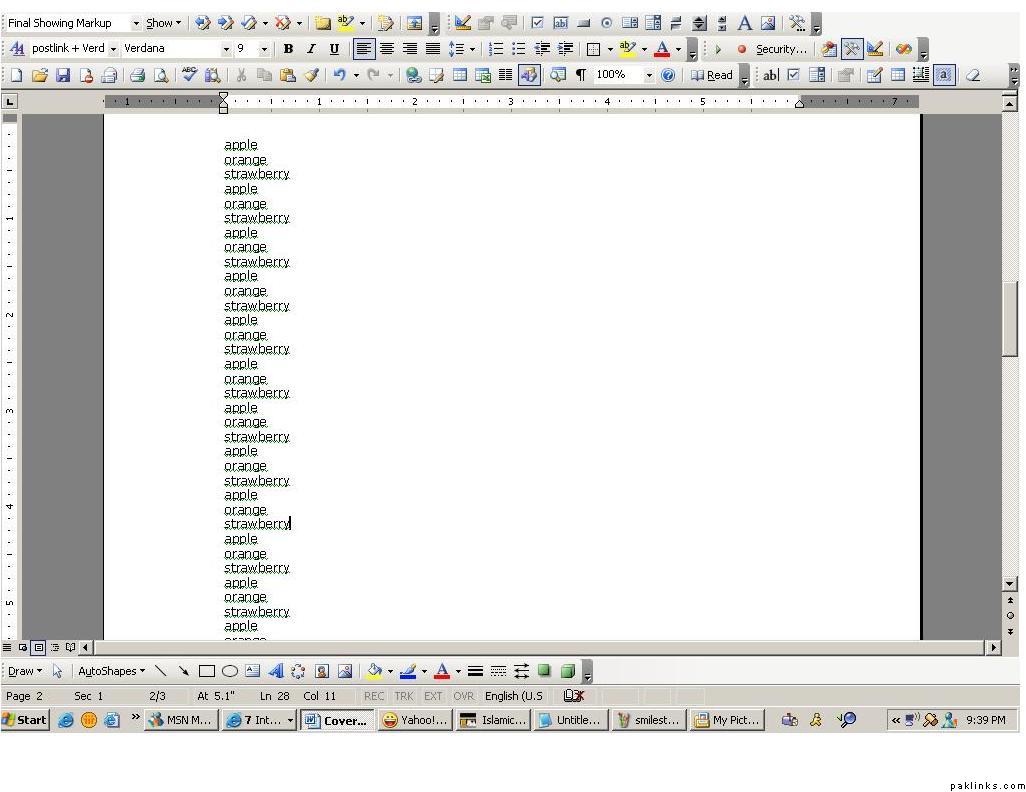Click the Spelling and Grammar check icon
This screenshot has height=792, width=1026.
[189, 75]
